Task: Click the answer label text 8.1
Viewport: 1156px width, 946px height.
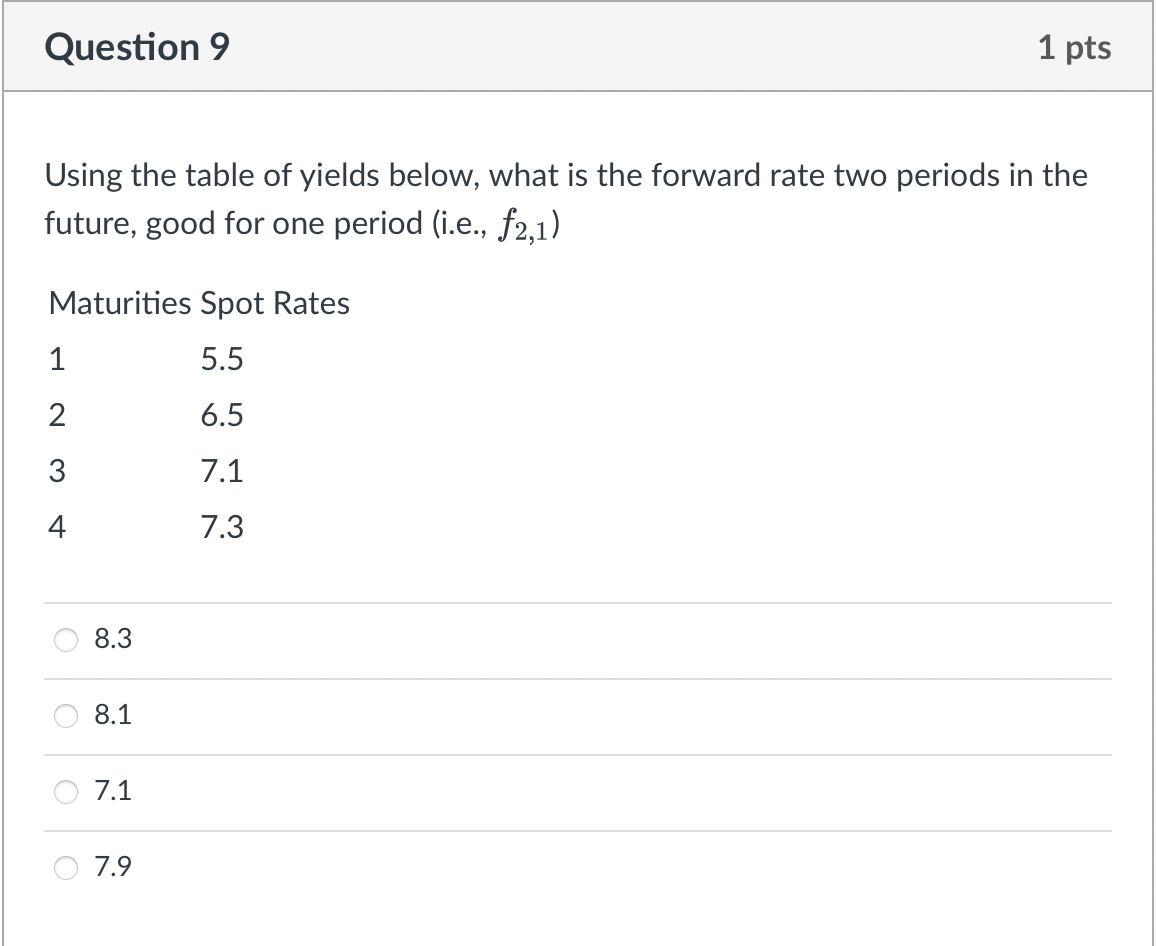Action: [112, 715]
